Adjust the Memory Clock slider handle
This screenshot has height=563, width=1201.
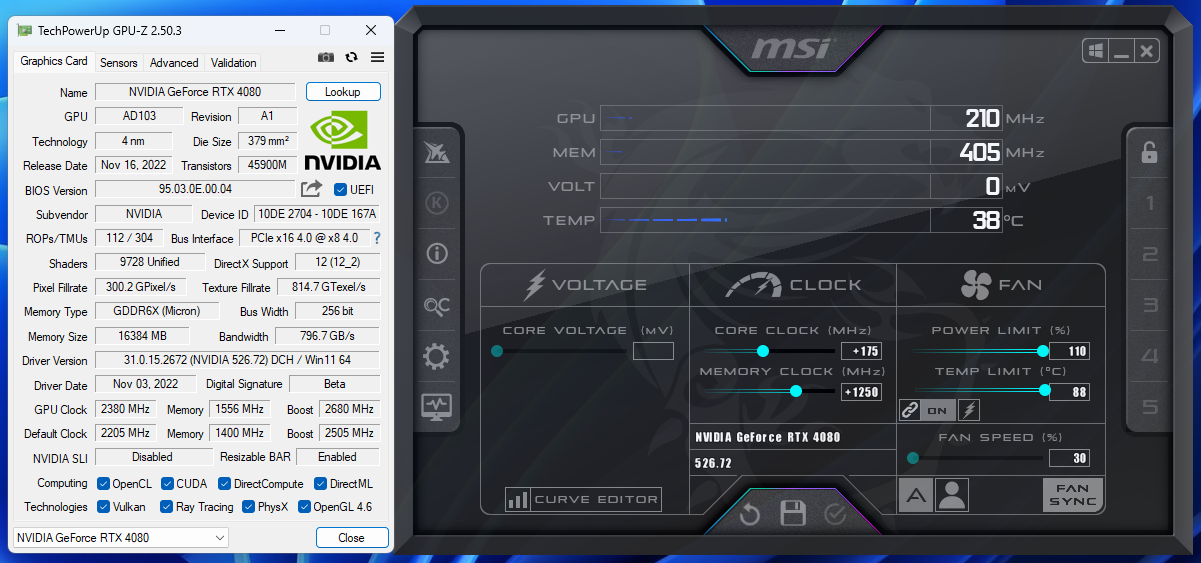point(796,391)
